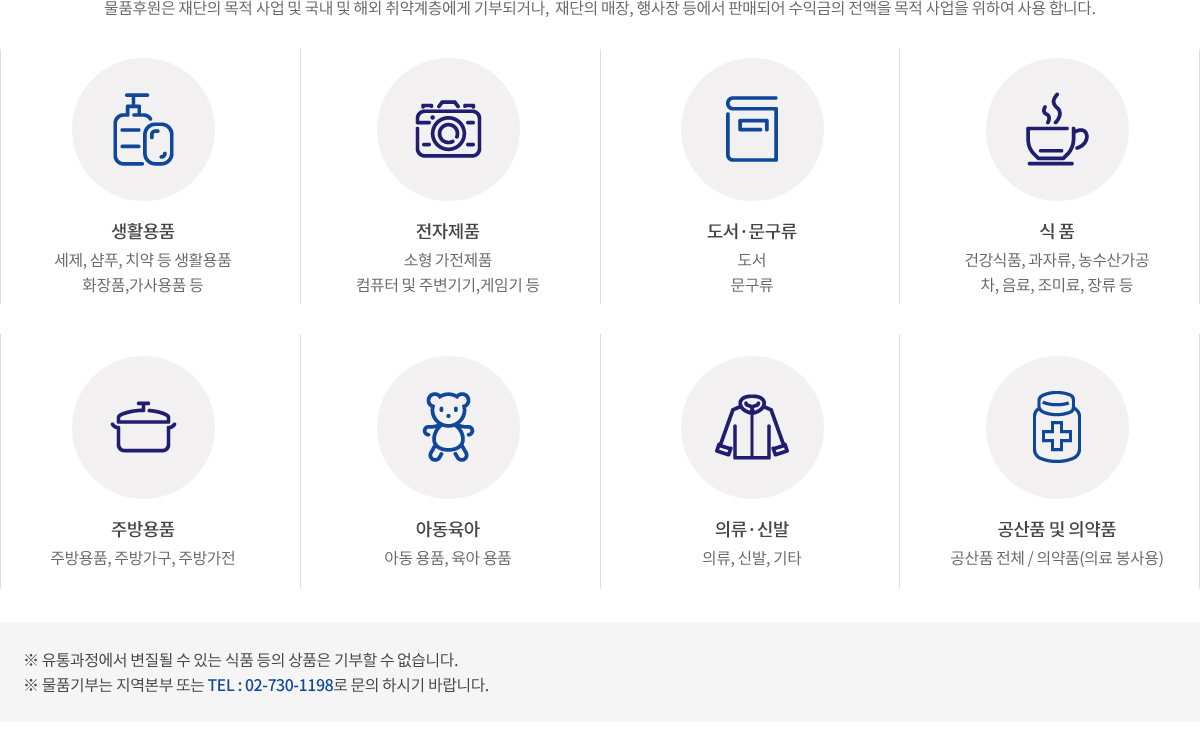Select the teddy bear childcare icon
The height and width of the screenshot is (744, 1200).
pyautogui.click(x=448, y=428)
